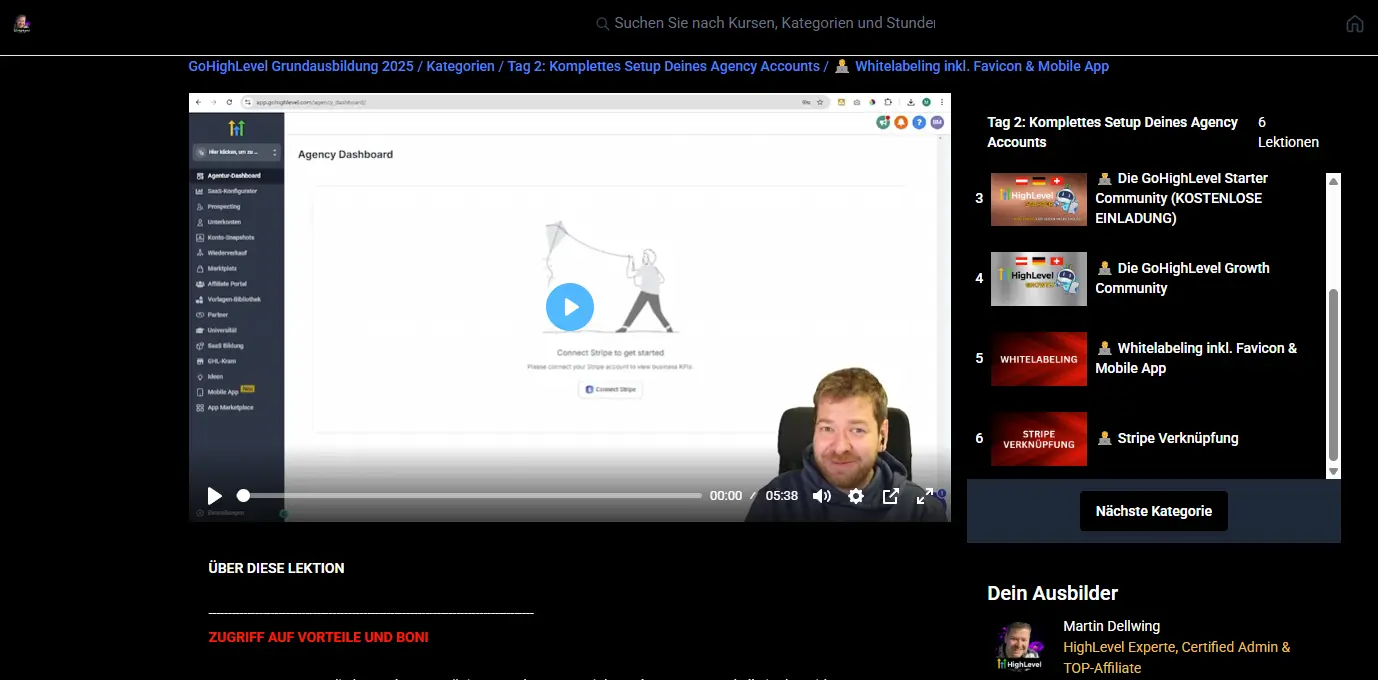Click the lesson list scrollbar down arrow
1378x680 pixels.
1333,471
